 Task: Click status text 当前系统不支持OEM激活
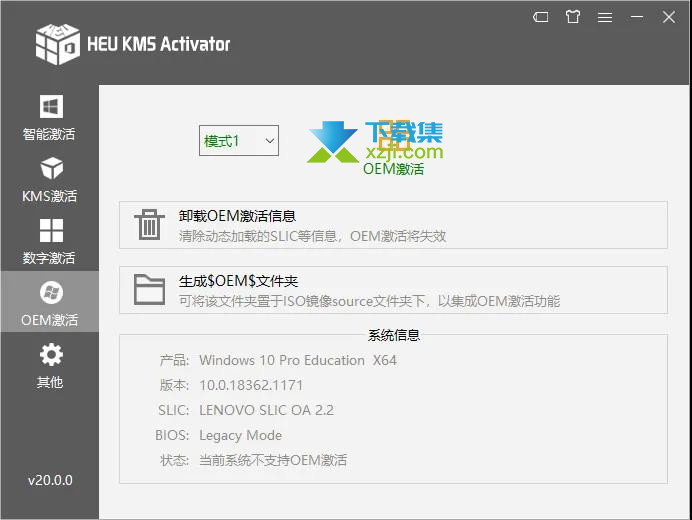pos(273,460)
